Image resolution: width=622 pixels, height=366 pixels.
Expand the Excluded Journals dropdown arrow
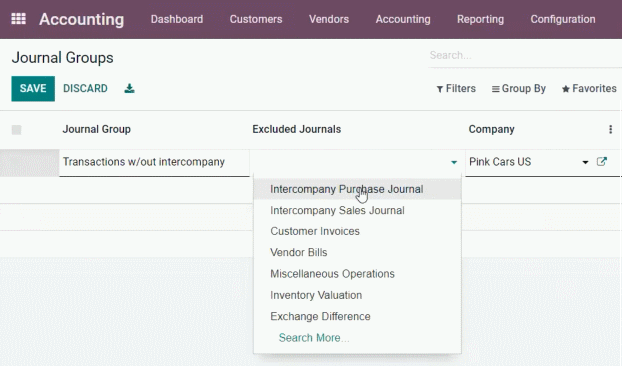pyautogui.click(x=454, y=162)
